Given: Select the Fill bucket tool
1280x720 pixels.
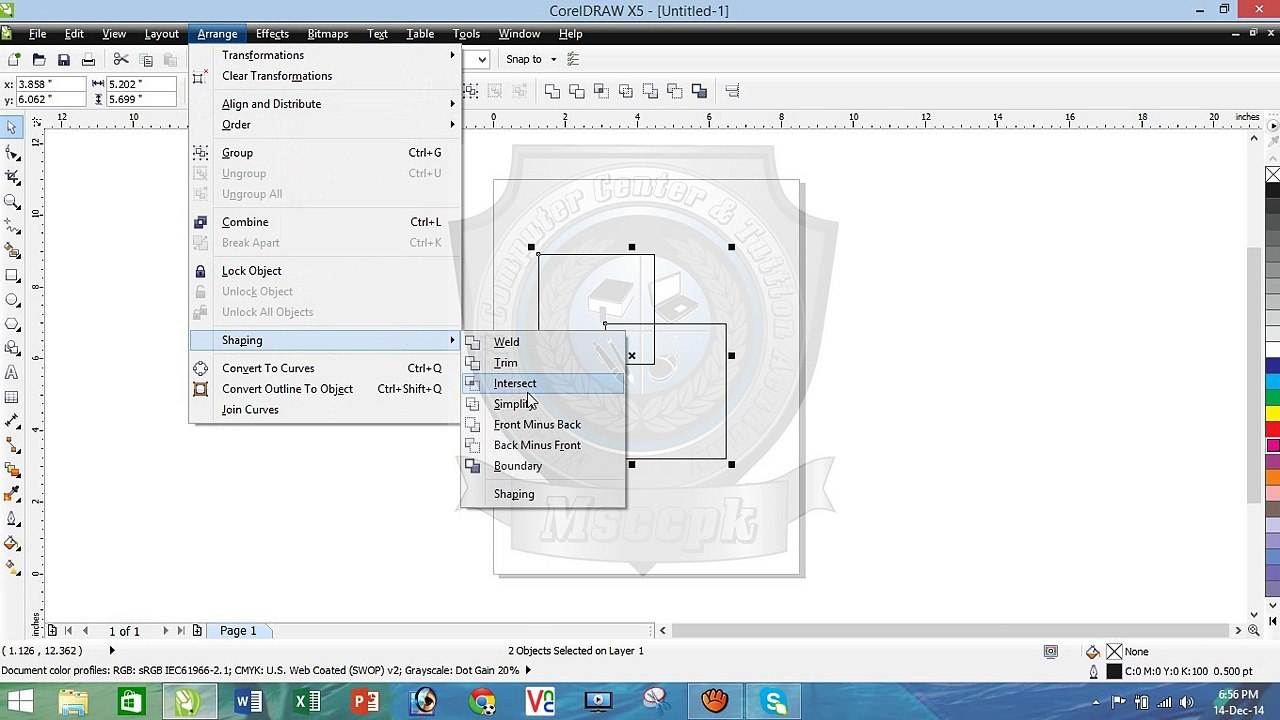Looking at the screenshot, I should pos(12,545).
